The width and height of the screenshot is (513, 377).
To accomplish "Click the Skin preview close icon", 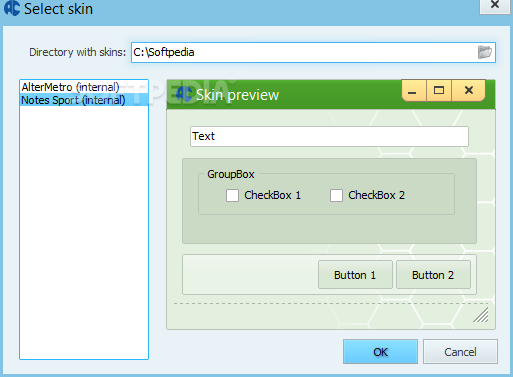I will (469, 90).
